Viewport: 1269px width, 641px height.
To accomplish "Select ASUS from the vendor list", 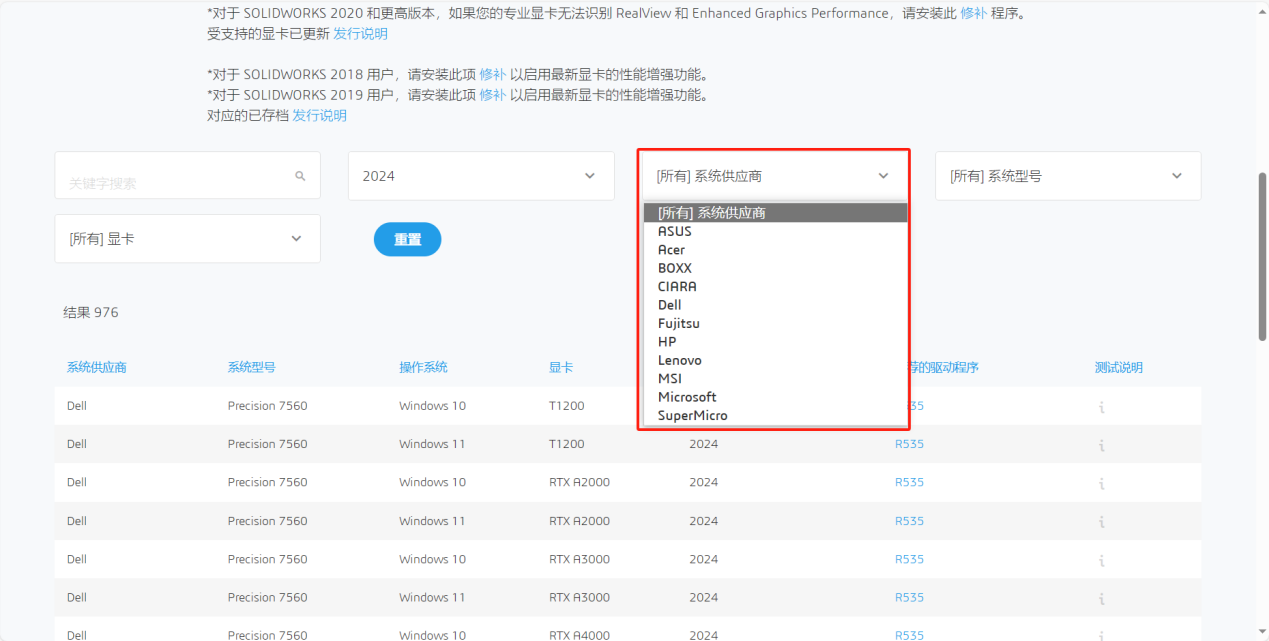I will point(674,231).
